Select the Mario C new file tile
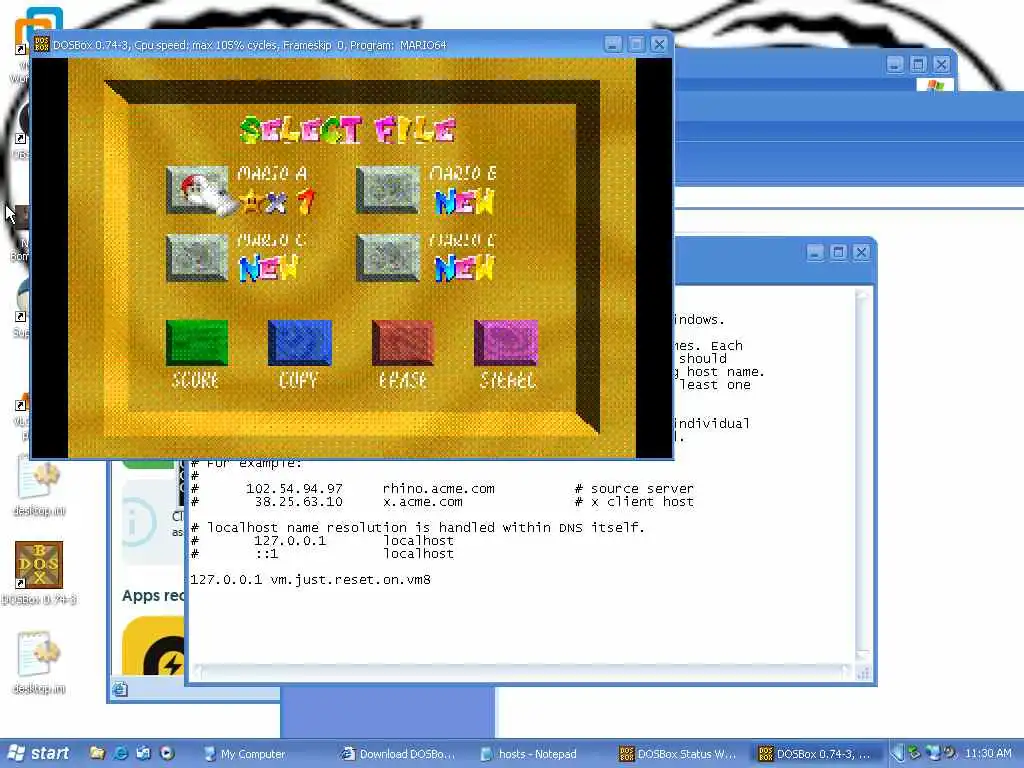 click(x=197, y=257)
